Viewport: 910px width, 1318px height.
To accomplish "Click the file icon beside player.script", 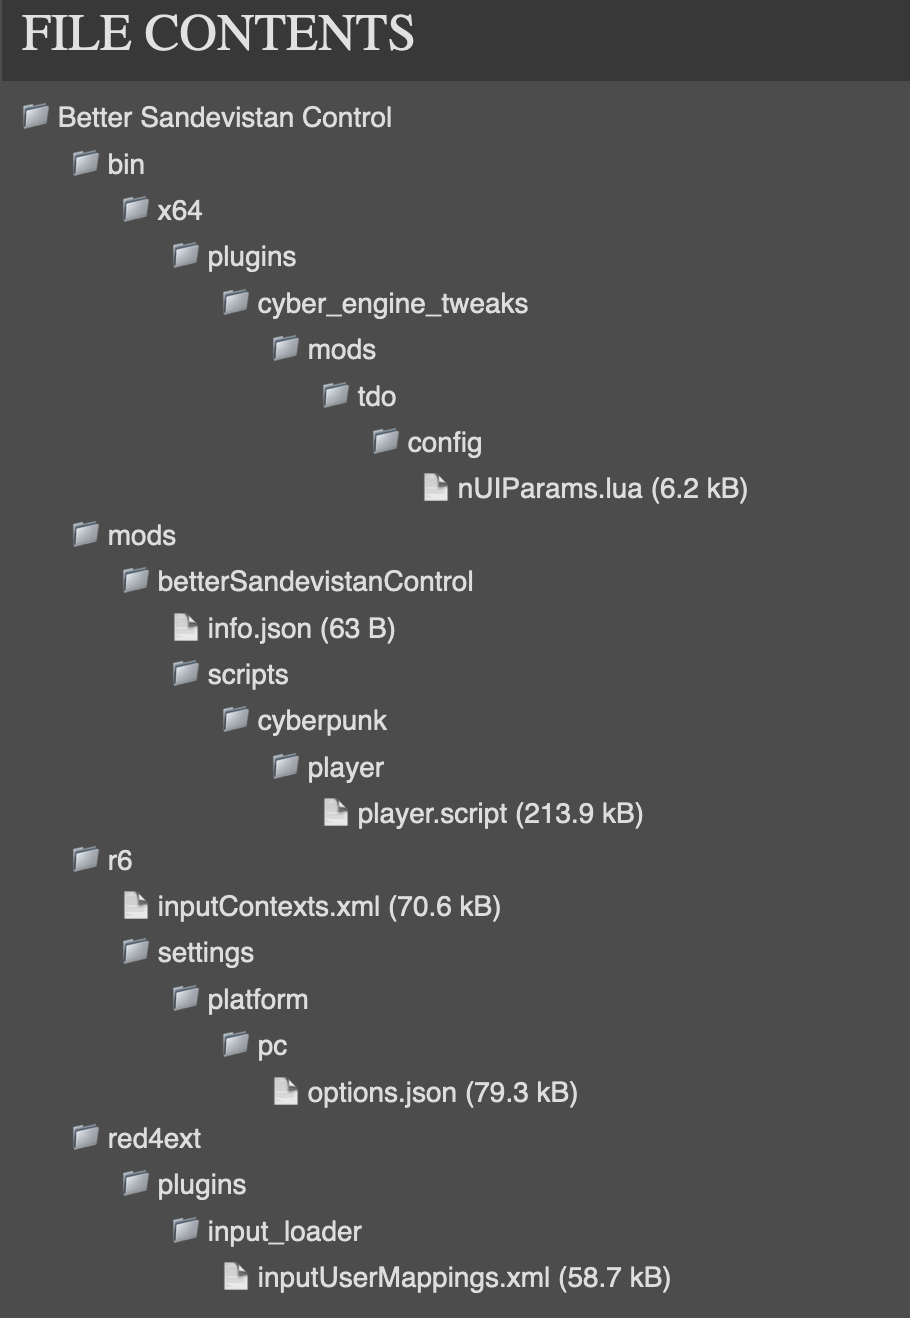I will pyautogui.click(x=335, y=812).
